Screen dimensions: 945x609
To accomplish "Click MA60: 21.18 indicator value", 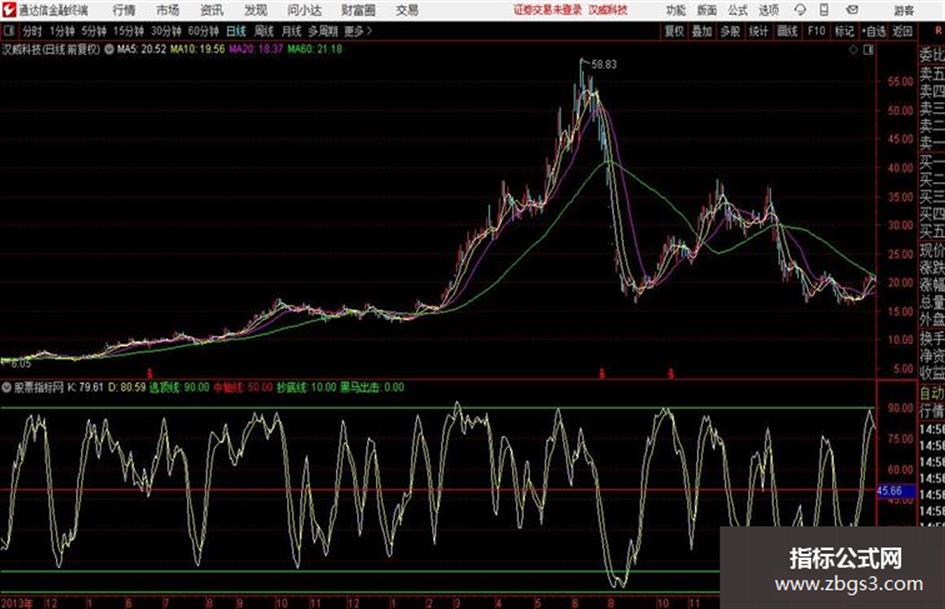I will (x=315, y=49).
